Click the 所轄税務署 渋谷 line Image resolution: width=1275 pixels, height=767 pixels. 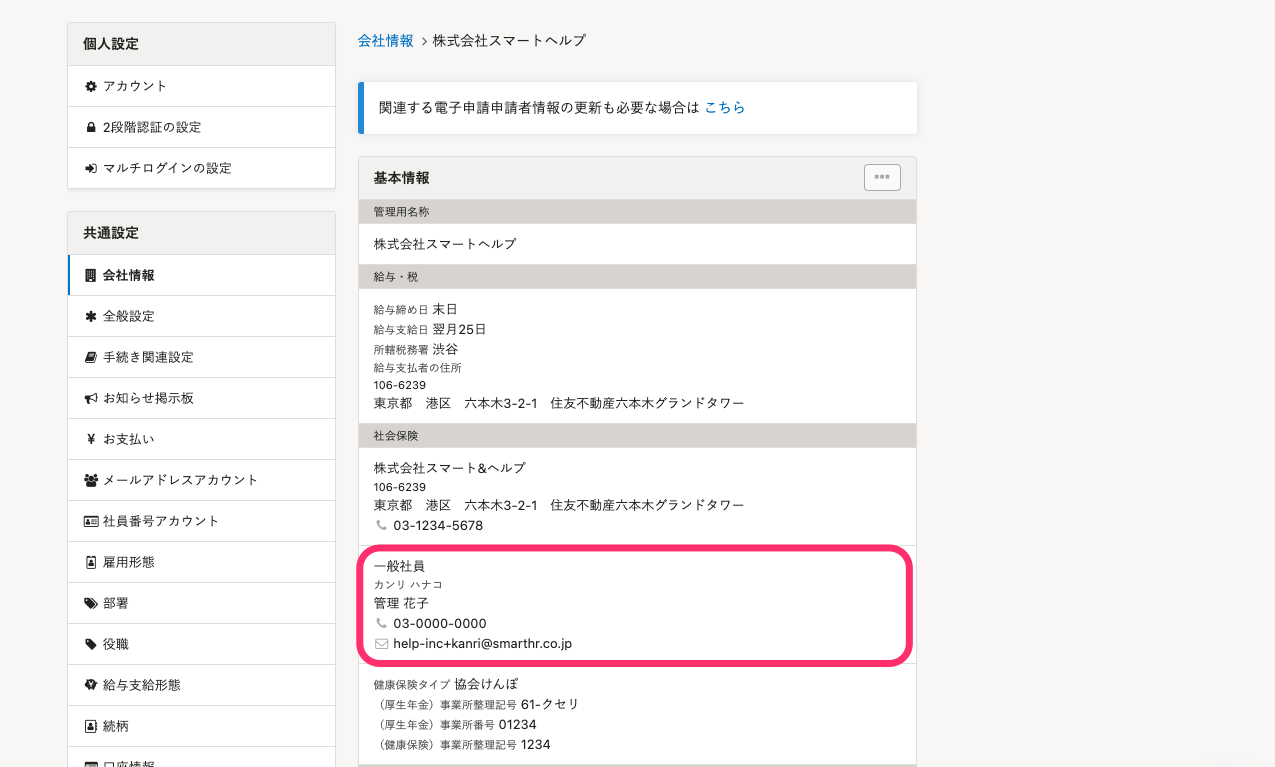pyautogui.click(x=416, y=349)
